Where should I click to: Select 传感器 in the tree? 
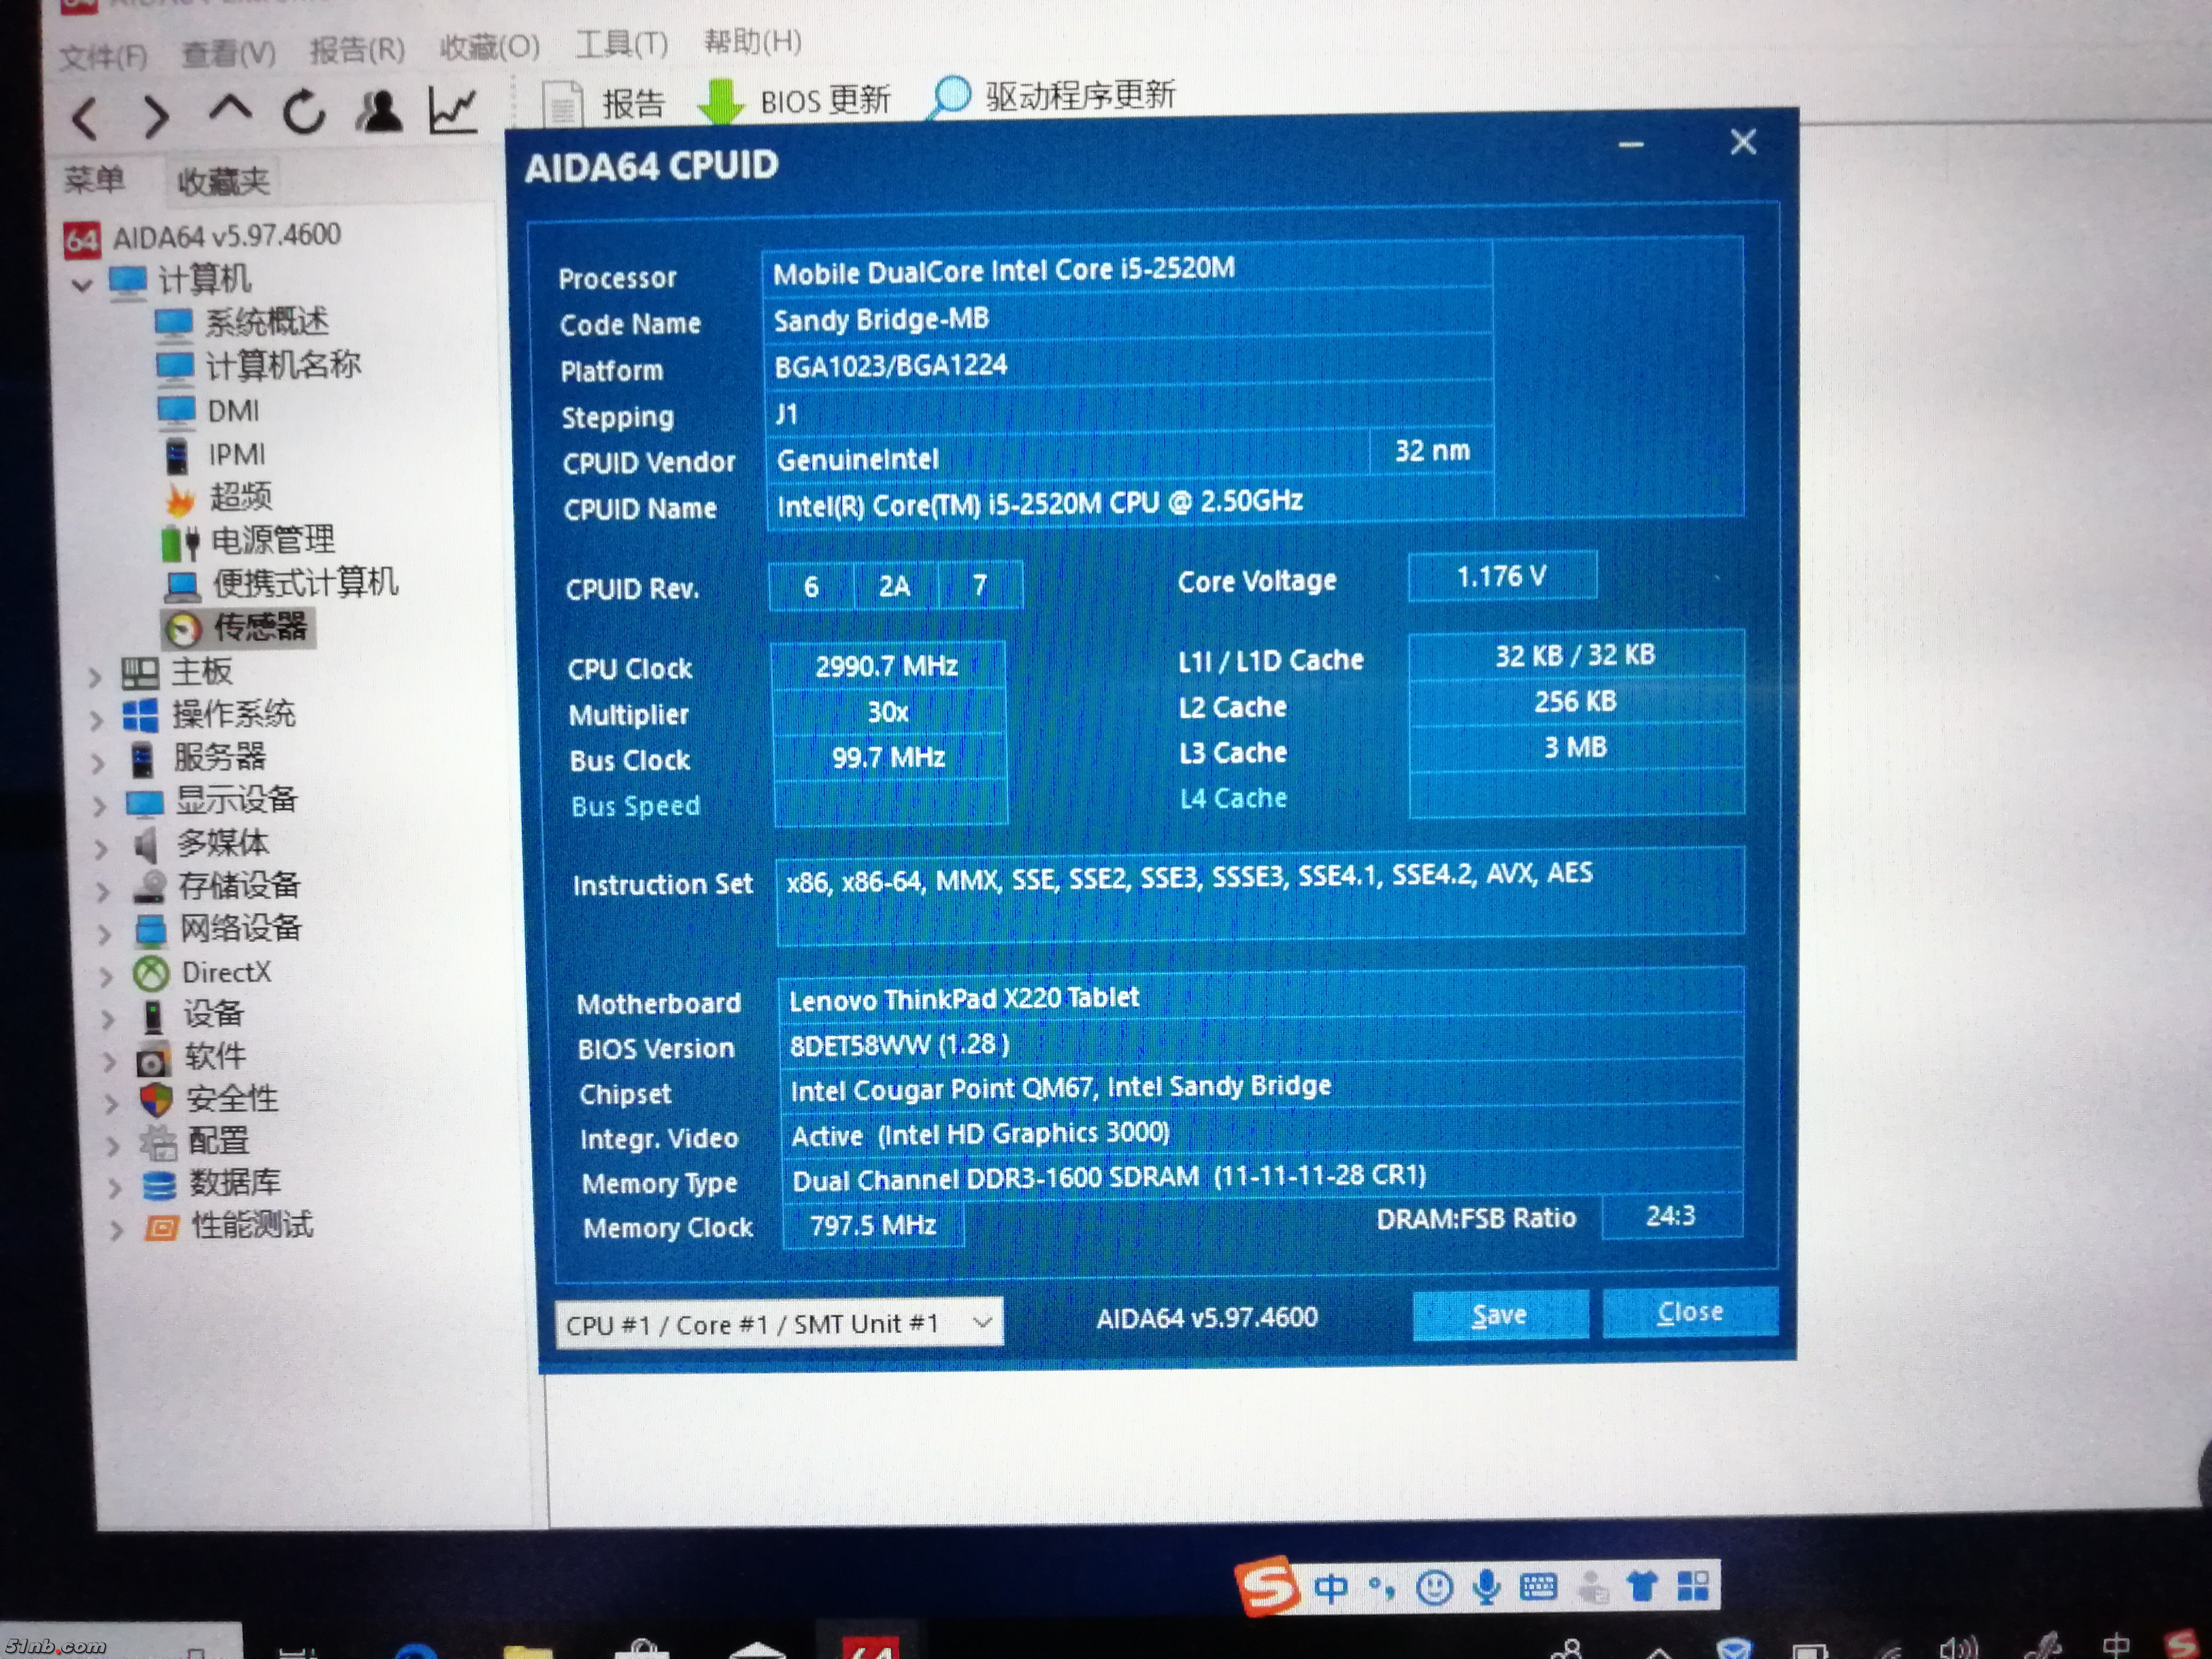[x=258, y=627]
